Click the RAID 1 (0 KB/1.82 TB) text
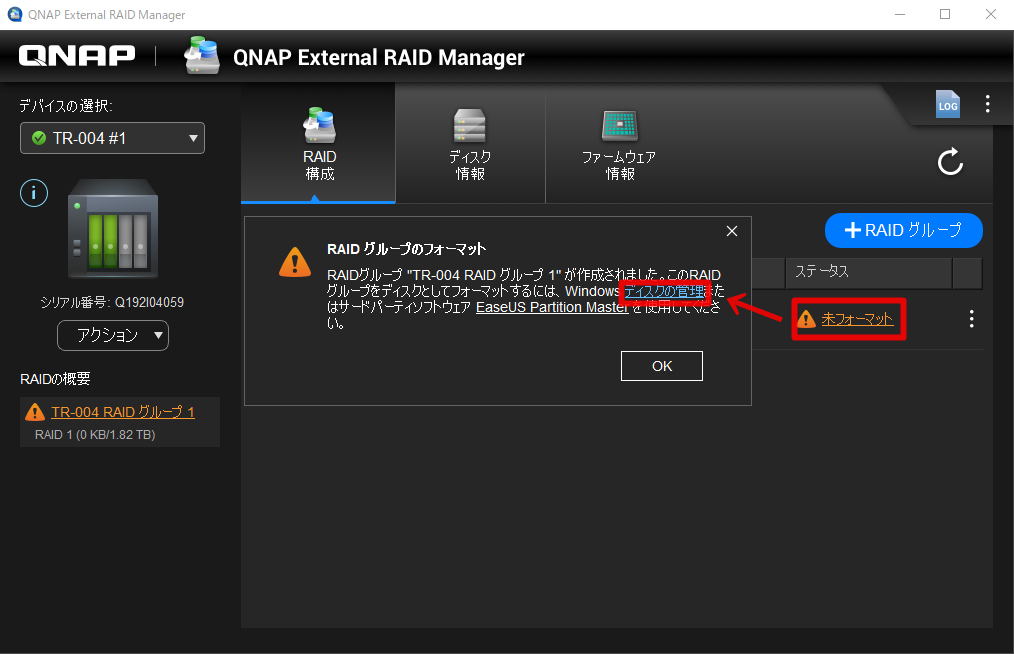 coord(95,435)
